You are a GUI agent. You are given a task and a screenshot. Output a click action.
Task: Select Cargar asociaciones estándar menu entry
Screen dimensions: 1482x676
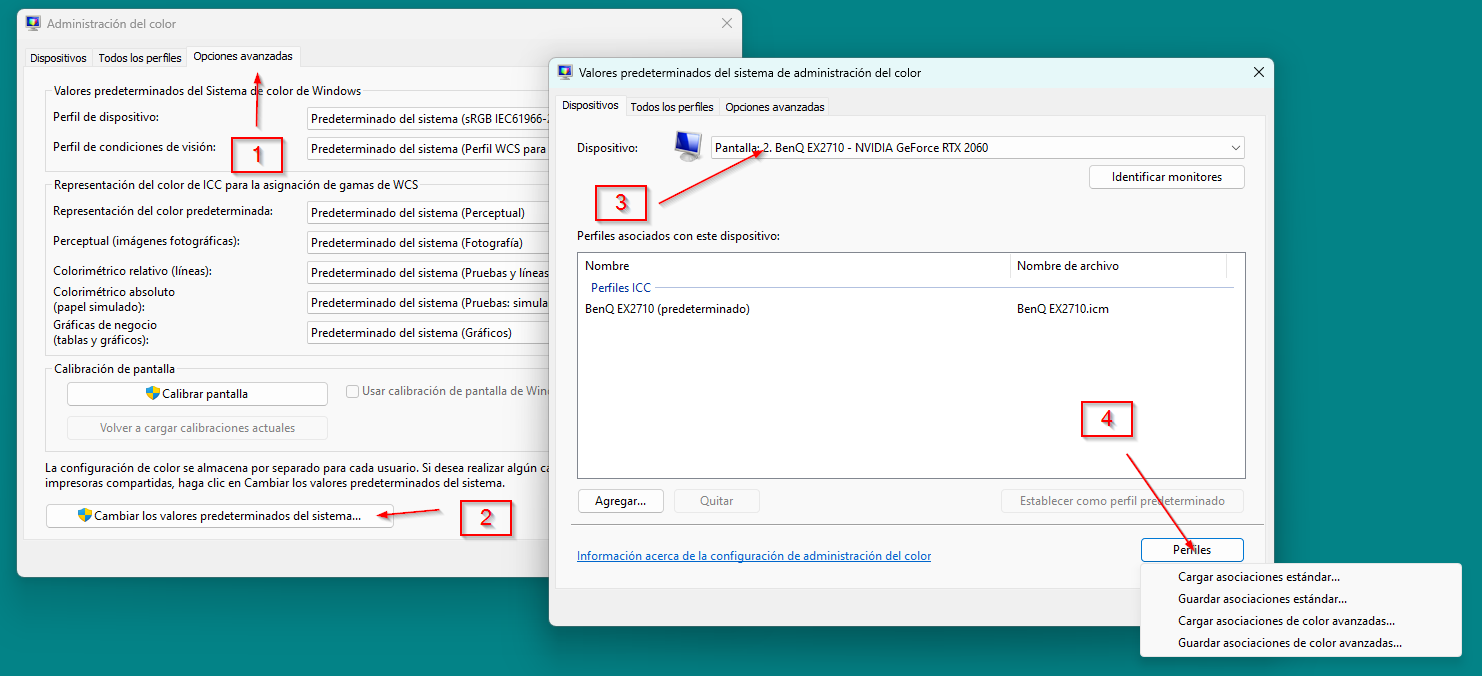coord(1259,577)
